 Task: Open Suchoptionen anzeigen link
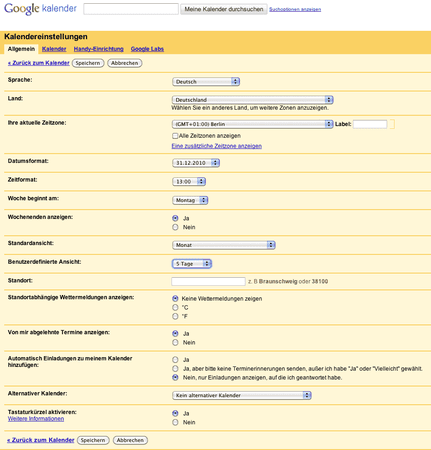[x=295, y=9]
